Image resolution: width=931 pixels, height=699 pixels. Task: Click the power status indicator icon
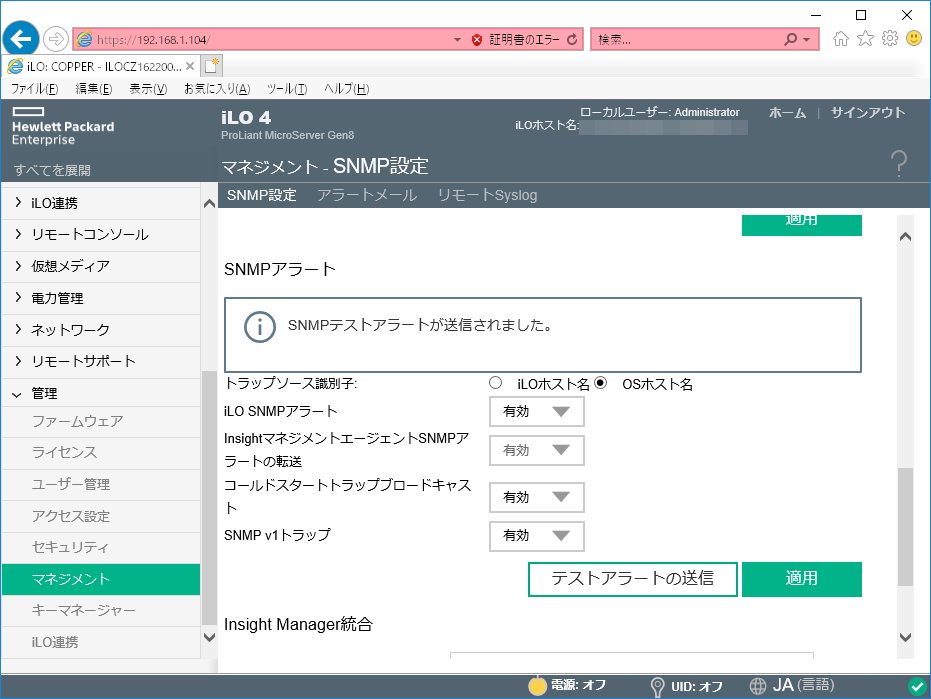(x=537, y=685)
